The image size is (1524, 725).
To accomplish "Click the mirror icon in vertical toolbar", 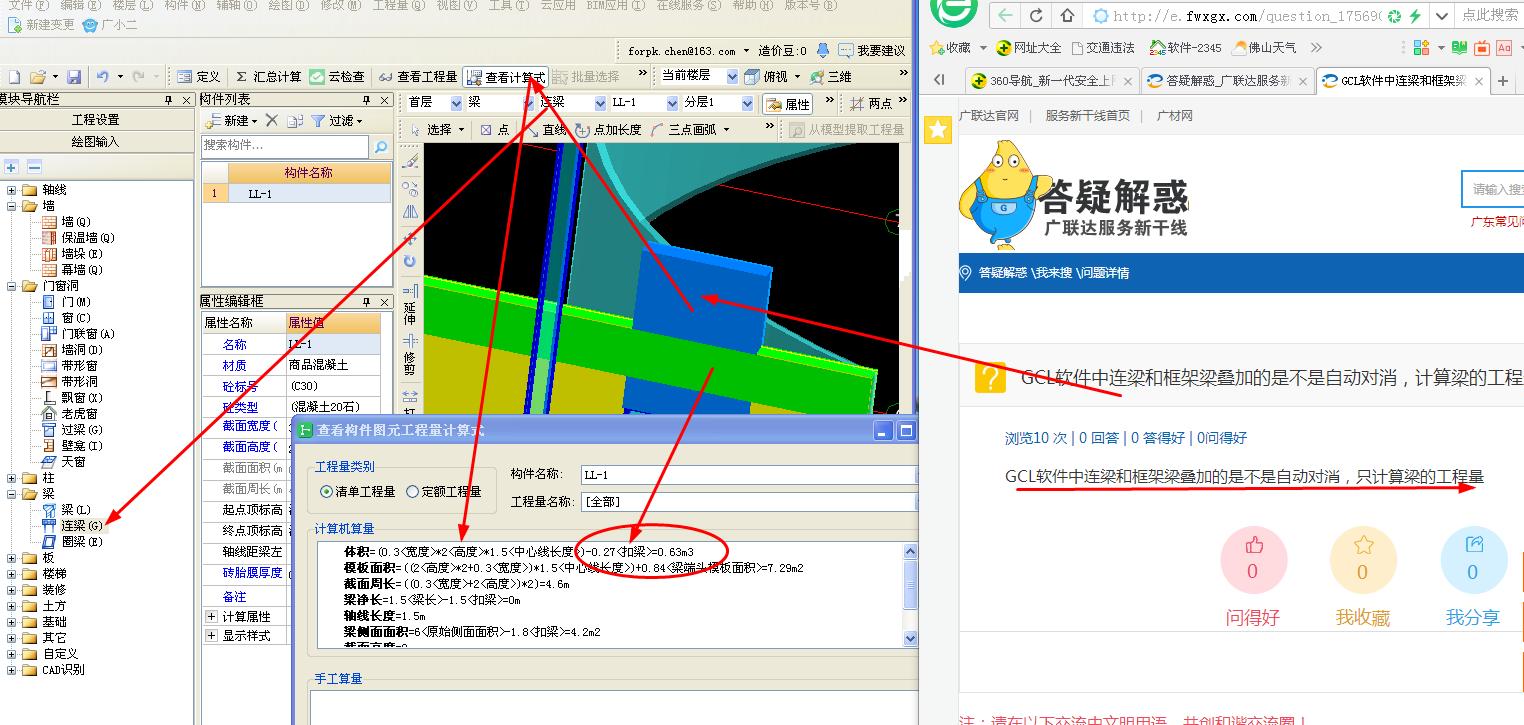I will tap(410, 212).
